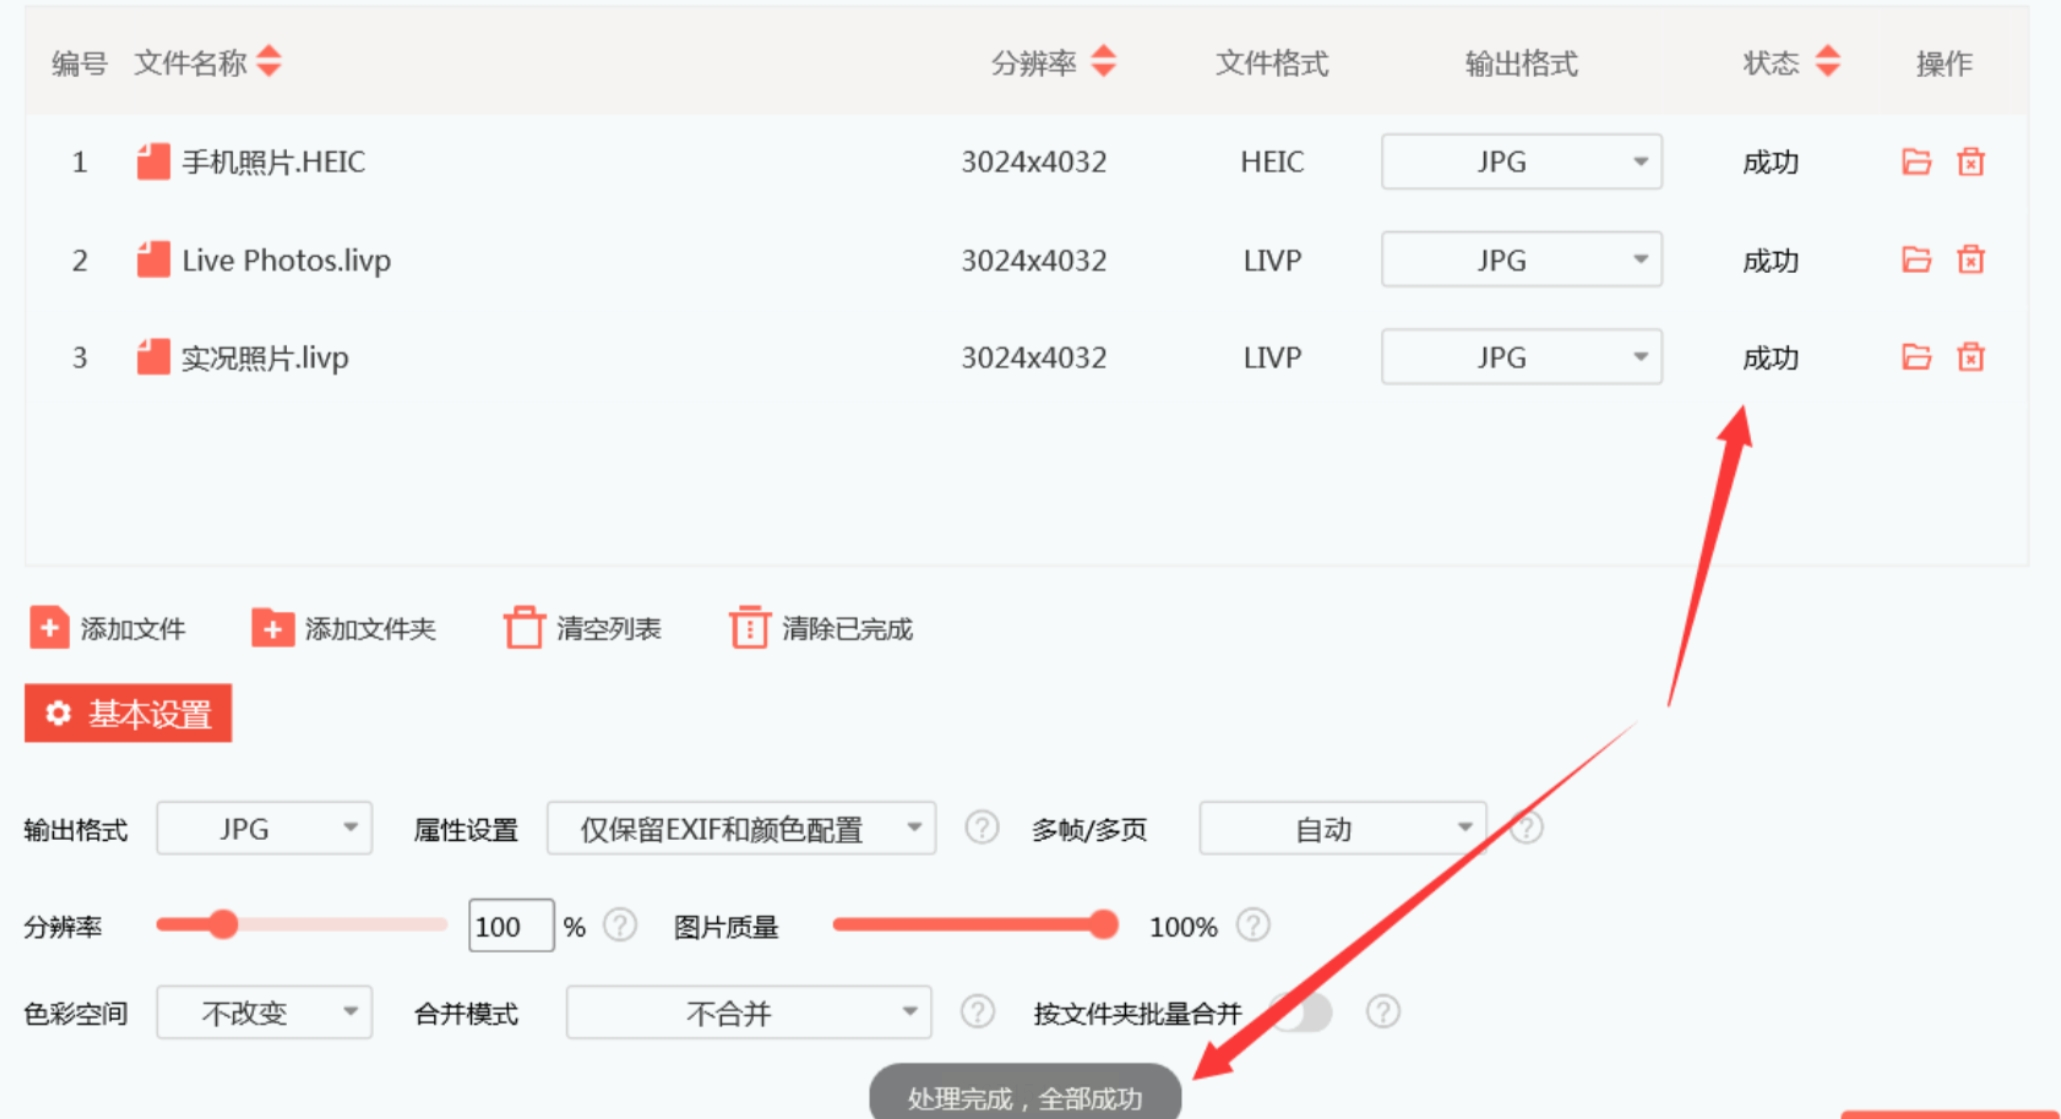Viewport: 2061px width, 1119px height.
Task: Delete the 实况照片.livp entry
Action: 1970,357
